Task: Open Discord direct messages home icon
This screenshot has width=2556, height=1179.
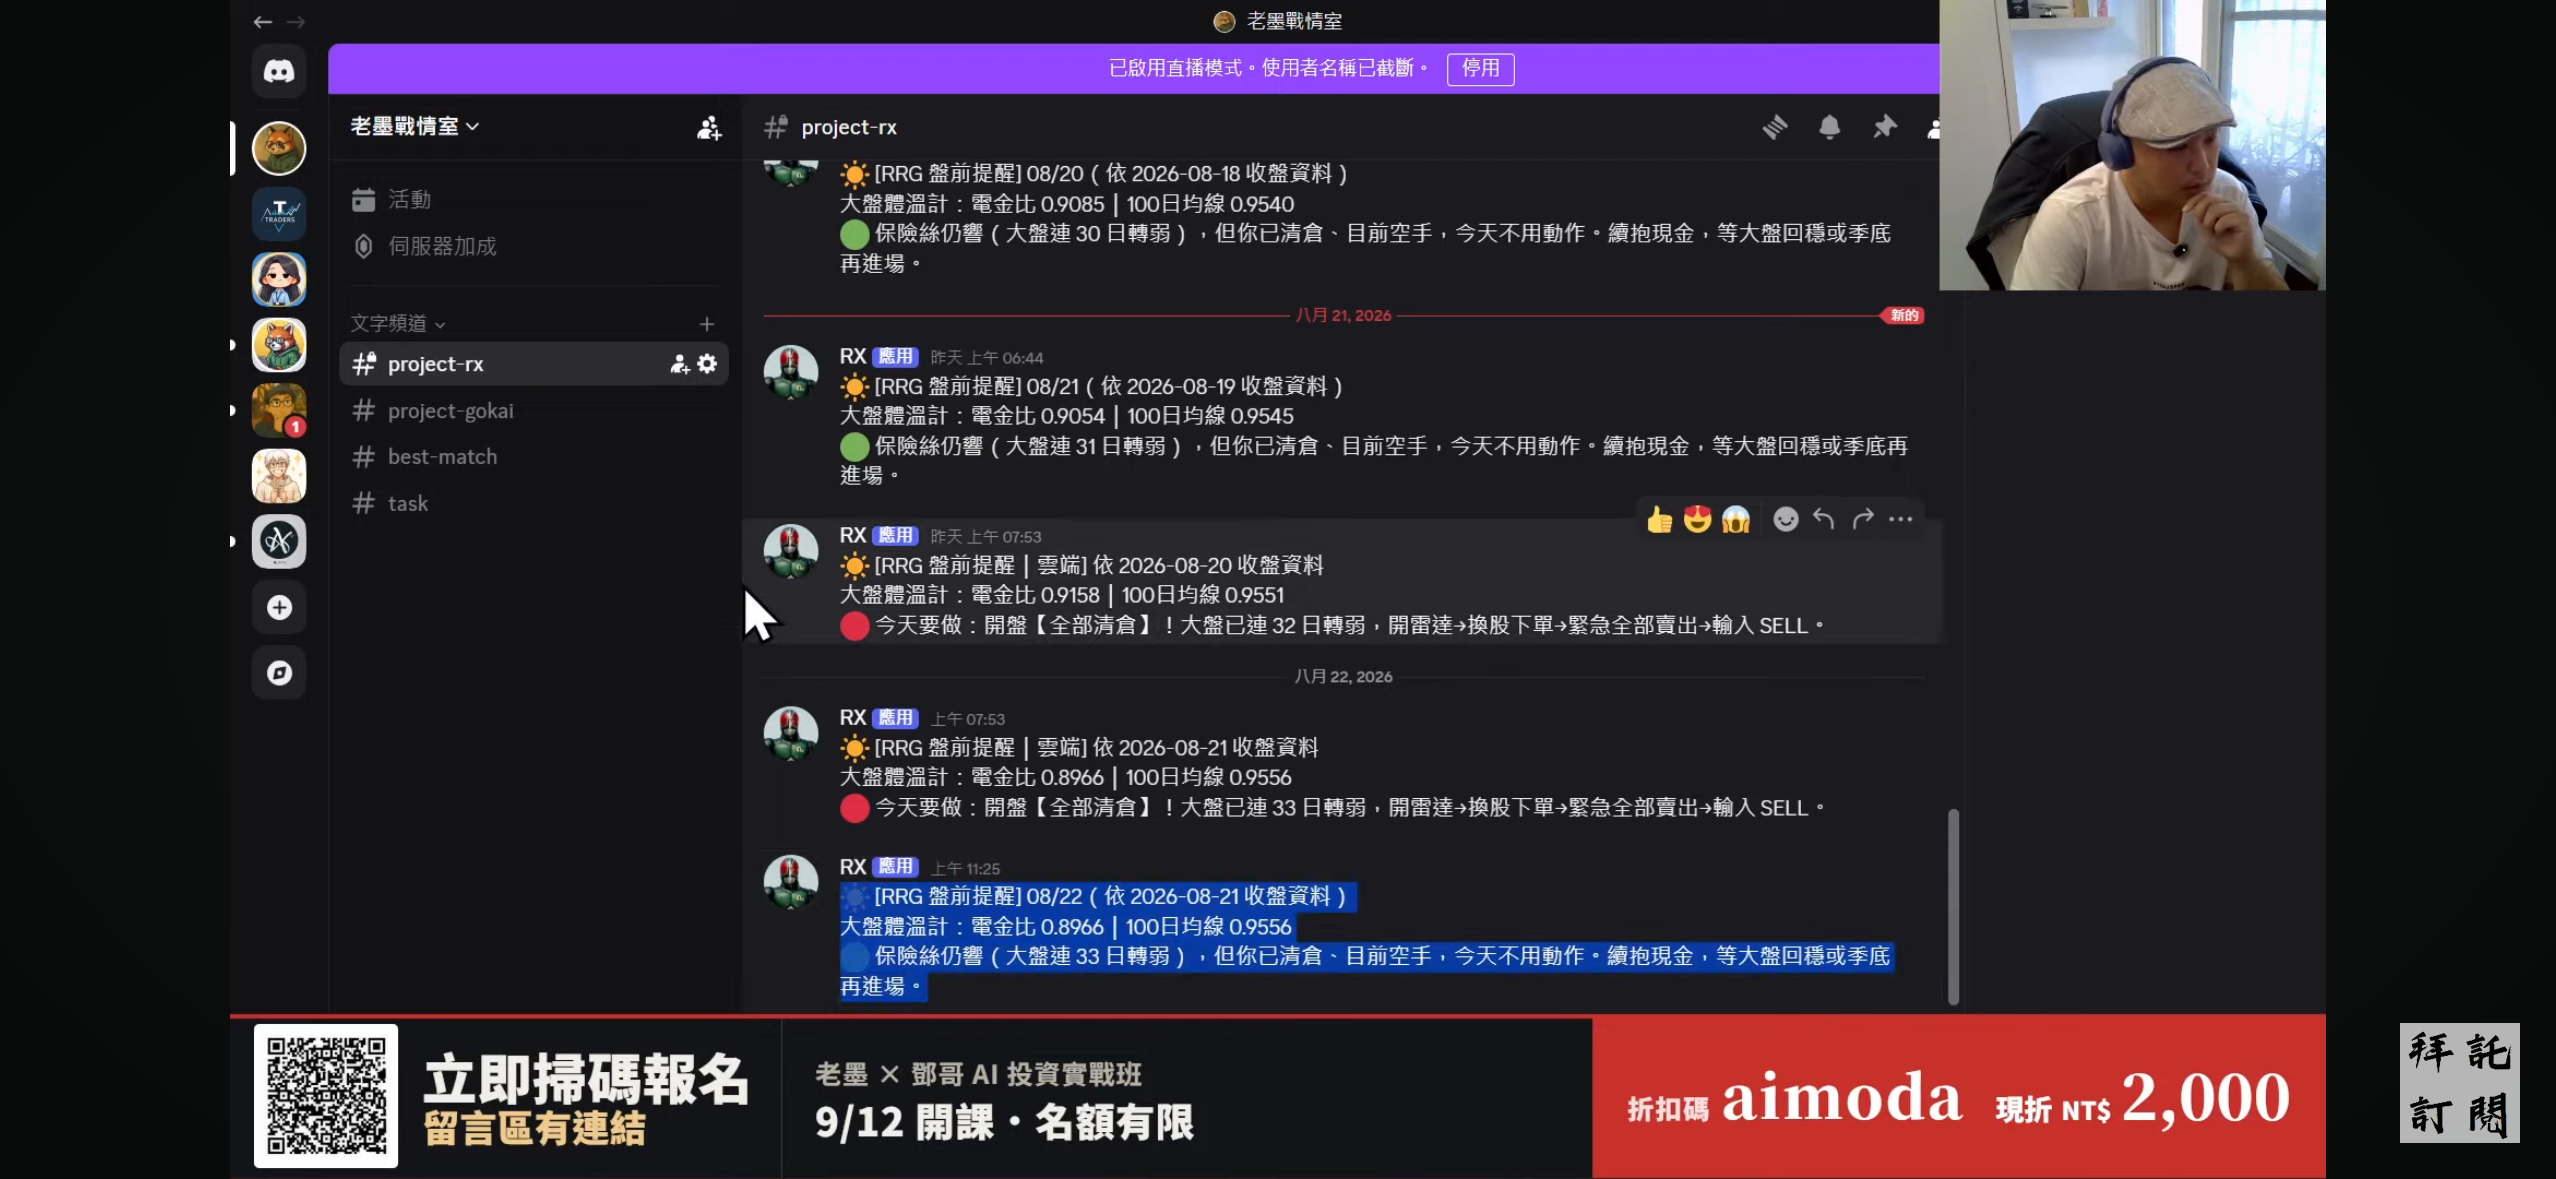Action: click(279, 71)
